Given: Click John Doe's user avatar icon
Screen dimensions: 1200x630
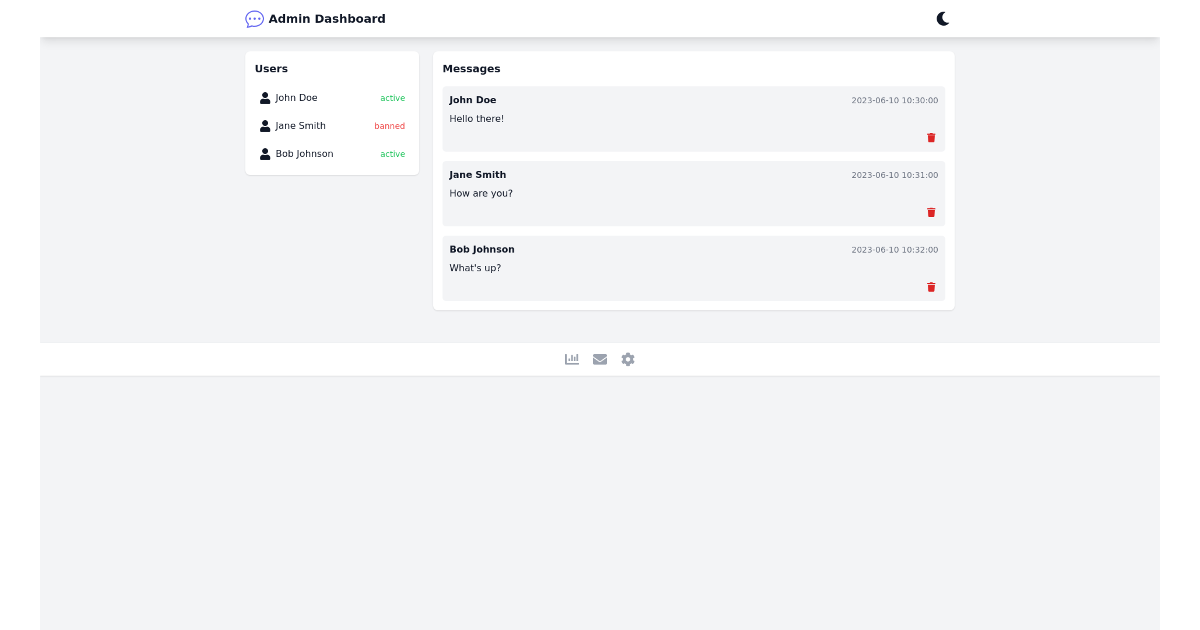Looking at the screenshot, I should [264, 97].
